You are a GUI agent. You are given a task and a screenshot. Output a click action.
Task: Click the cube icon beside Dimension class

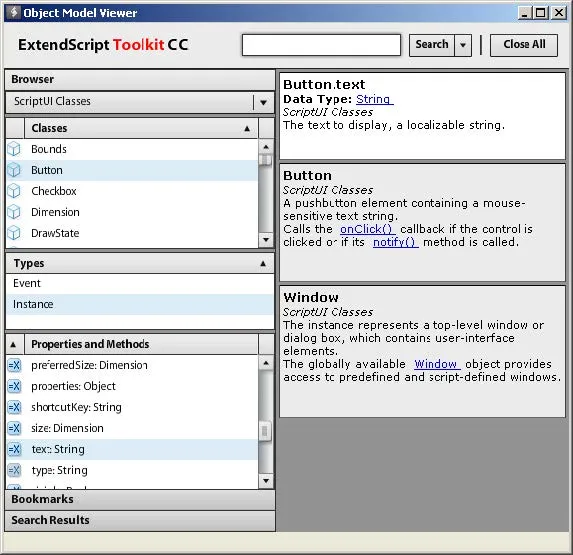(x=14, y=212)
